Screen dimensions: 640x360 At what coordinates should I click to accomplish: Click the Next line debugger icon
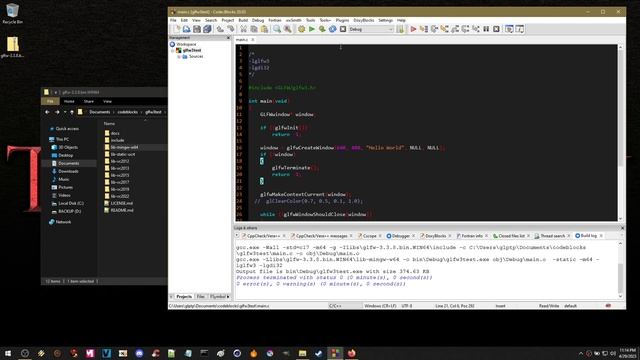click(x=434, y=29)
